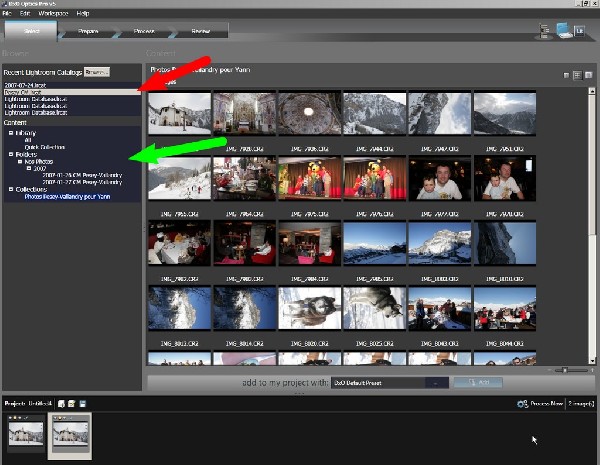The image size is (600, 465).
Task: Collapse the 2007 folder node
Action: pyautogui.click(x=29, y=168)
